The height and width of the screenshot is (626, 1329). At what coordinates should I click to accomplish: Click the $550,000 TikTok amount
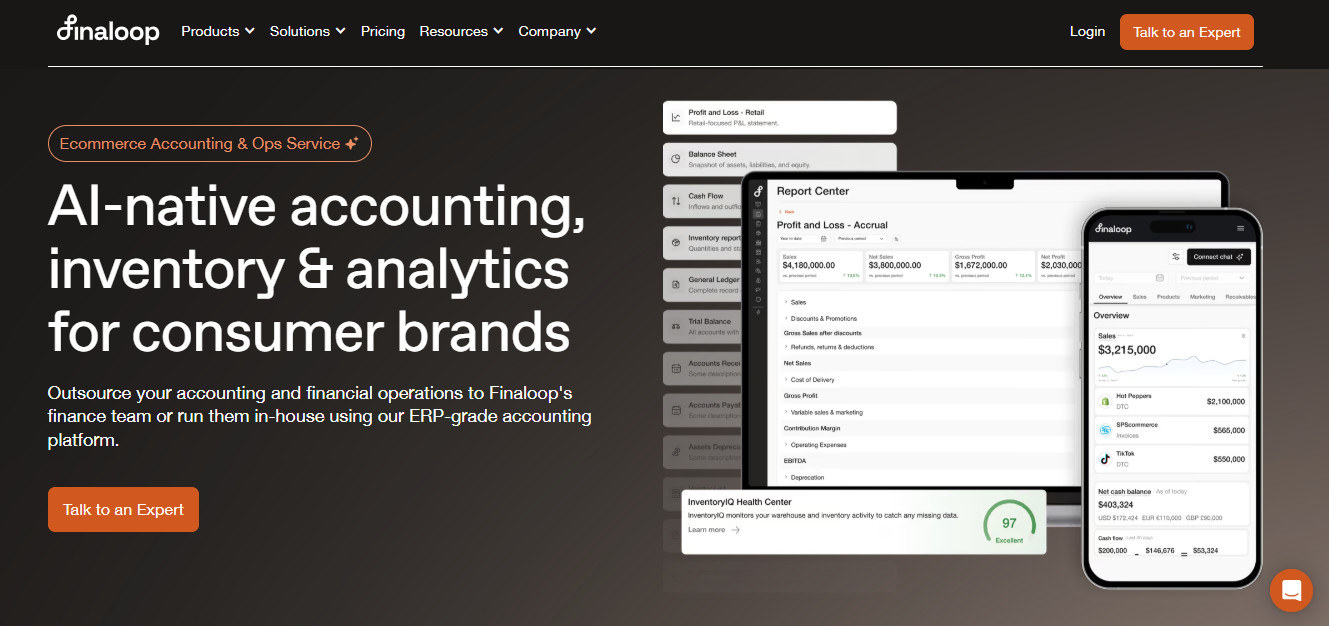tap(1229, 459)
